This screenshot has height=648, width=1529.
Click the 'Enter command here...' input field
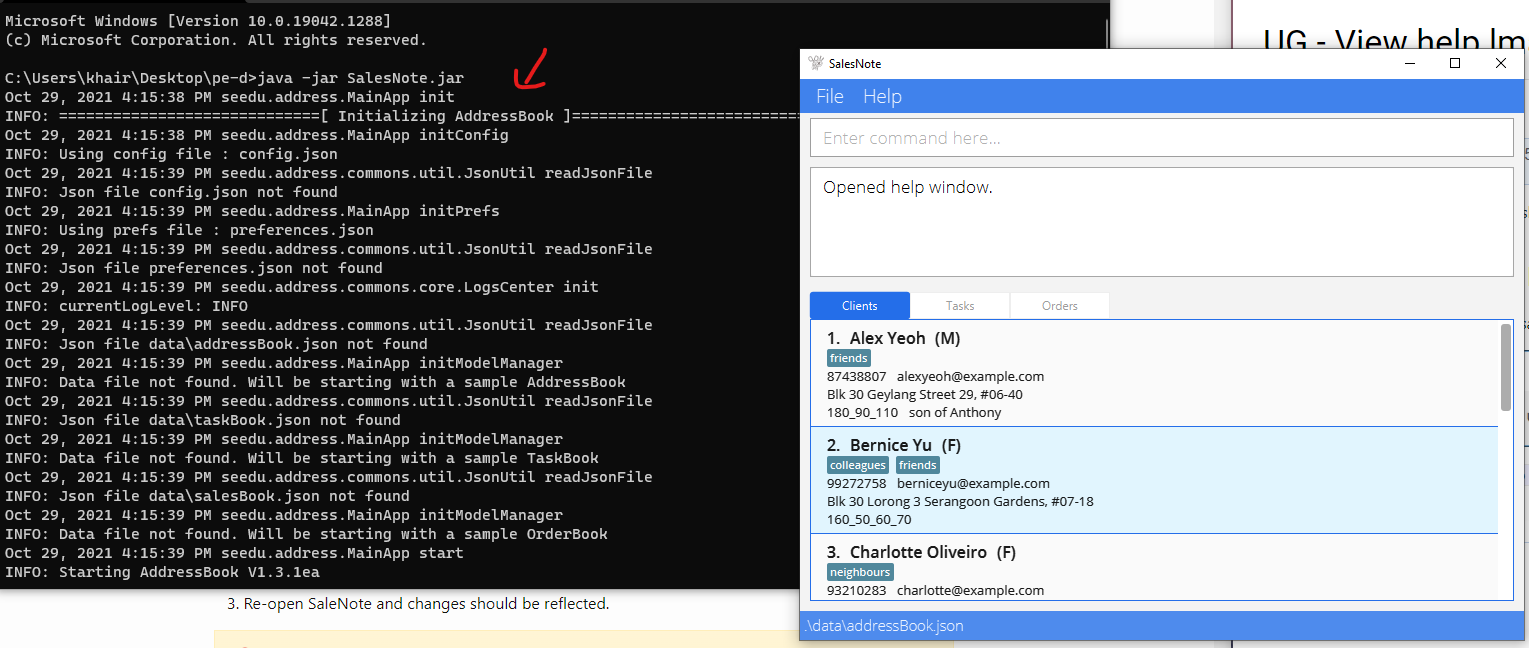(1161, 138)
